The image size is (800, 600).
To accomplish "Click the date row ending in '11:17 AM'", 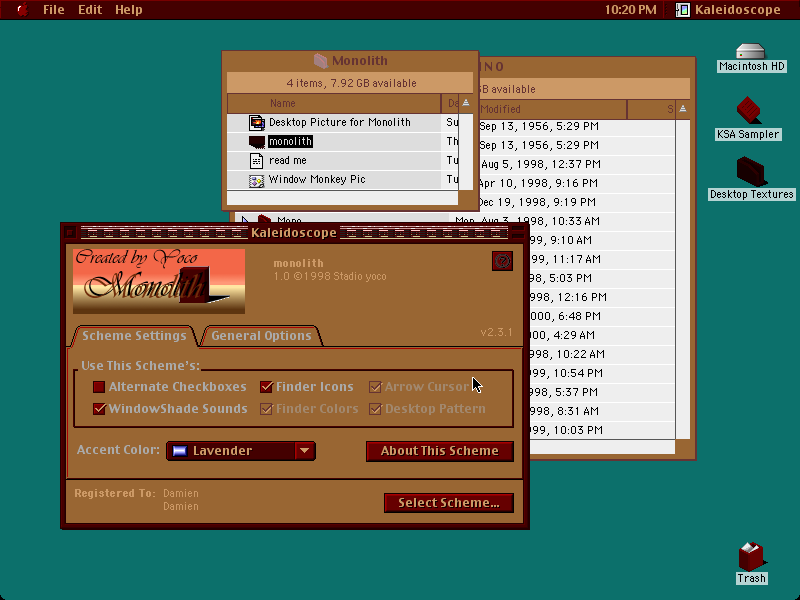I will click(565, 259).
